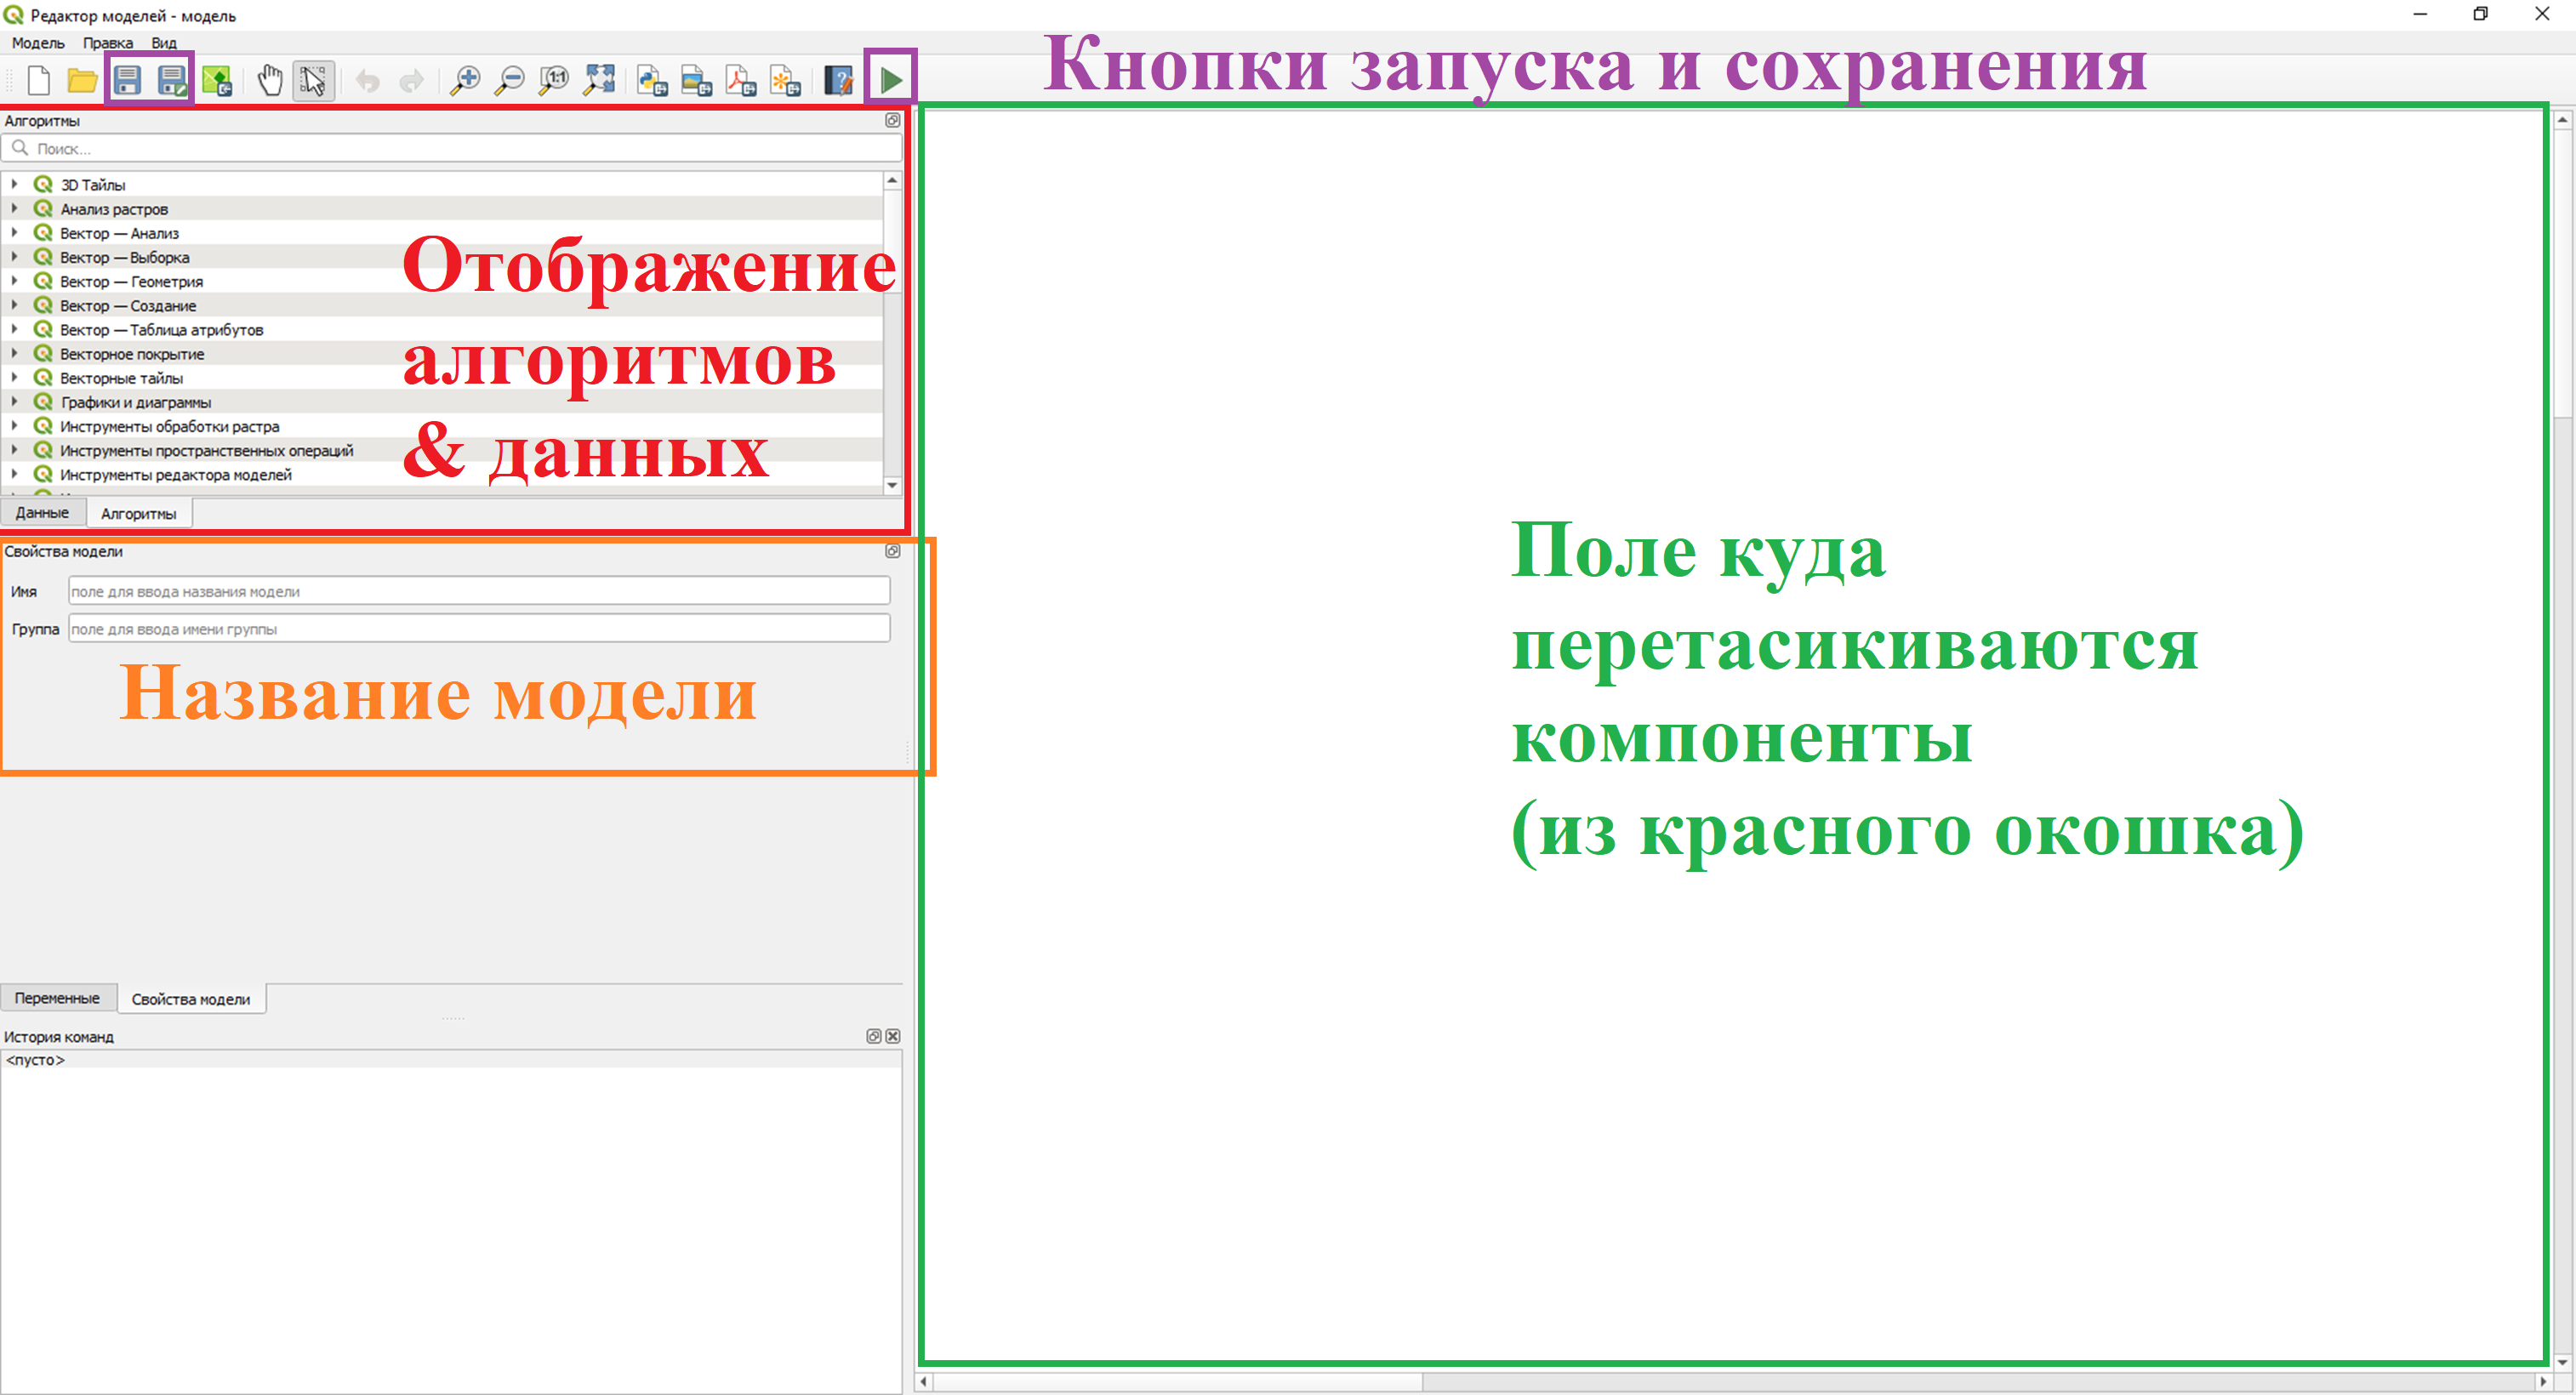Open the Edit Model Help icon
Image resolution: width=2576 pixels, height=1395 pixels.
click(x=838, y=80)
